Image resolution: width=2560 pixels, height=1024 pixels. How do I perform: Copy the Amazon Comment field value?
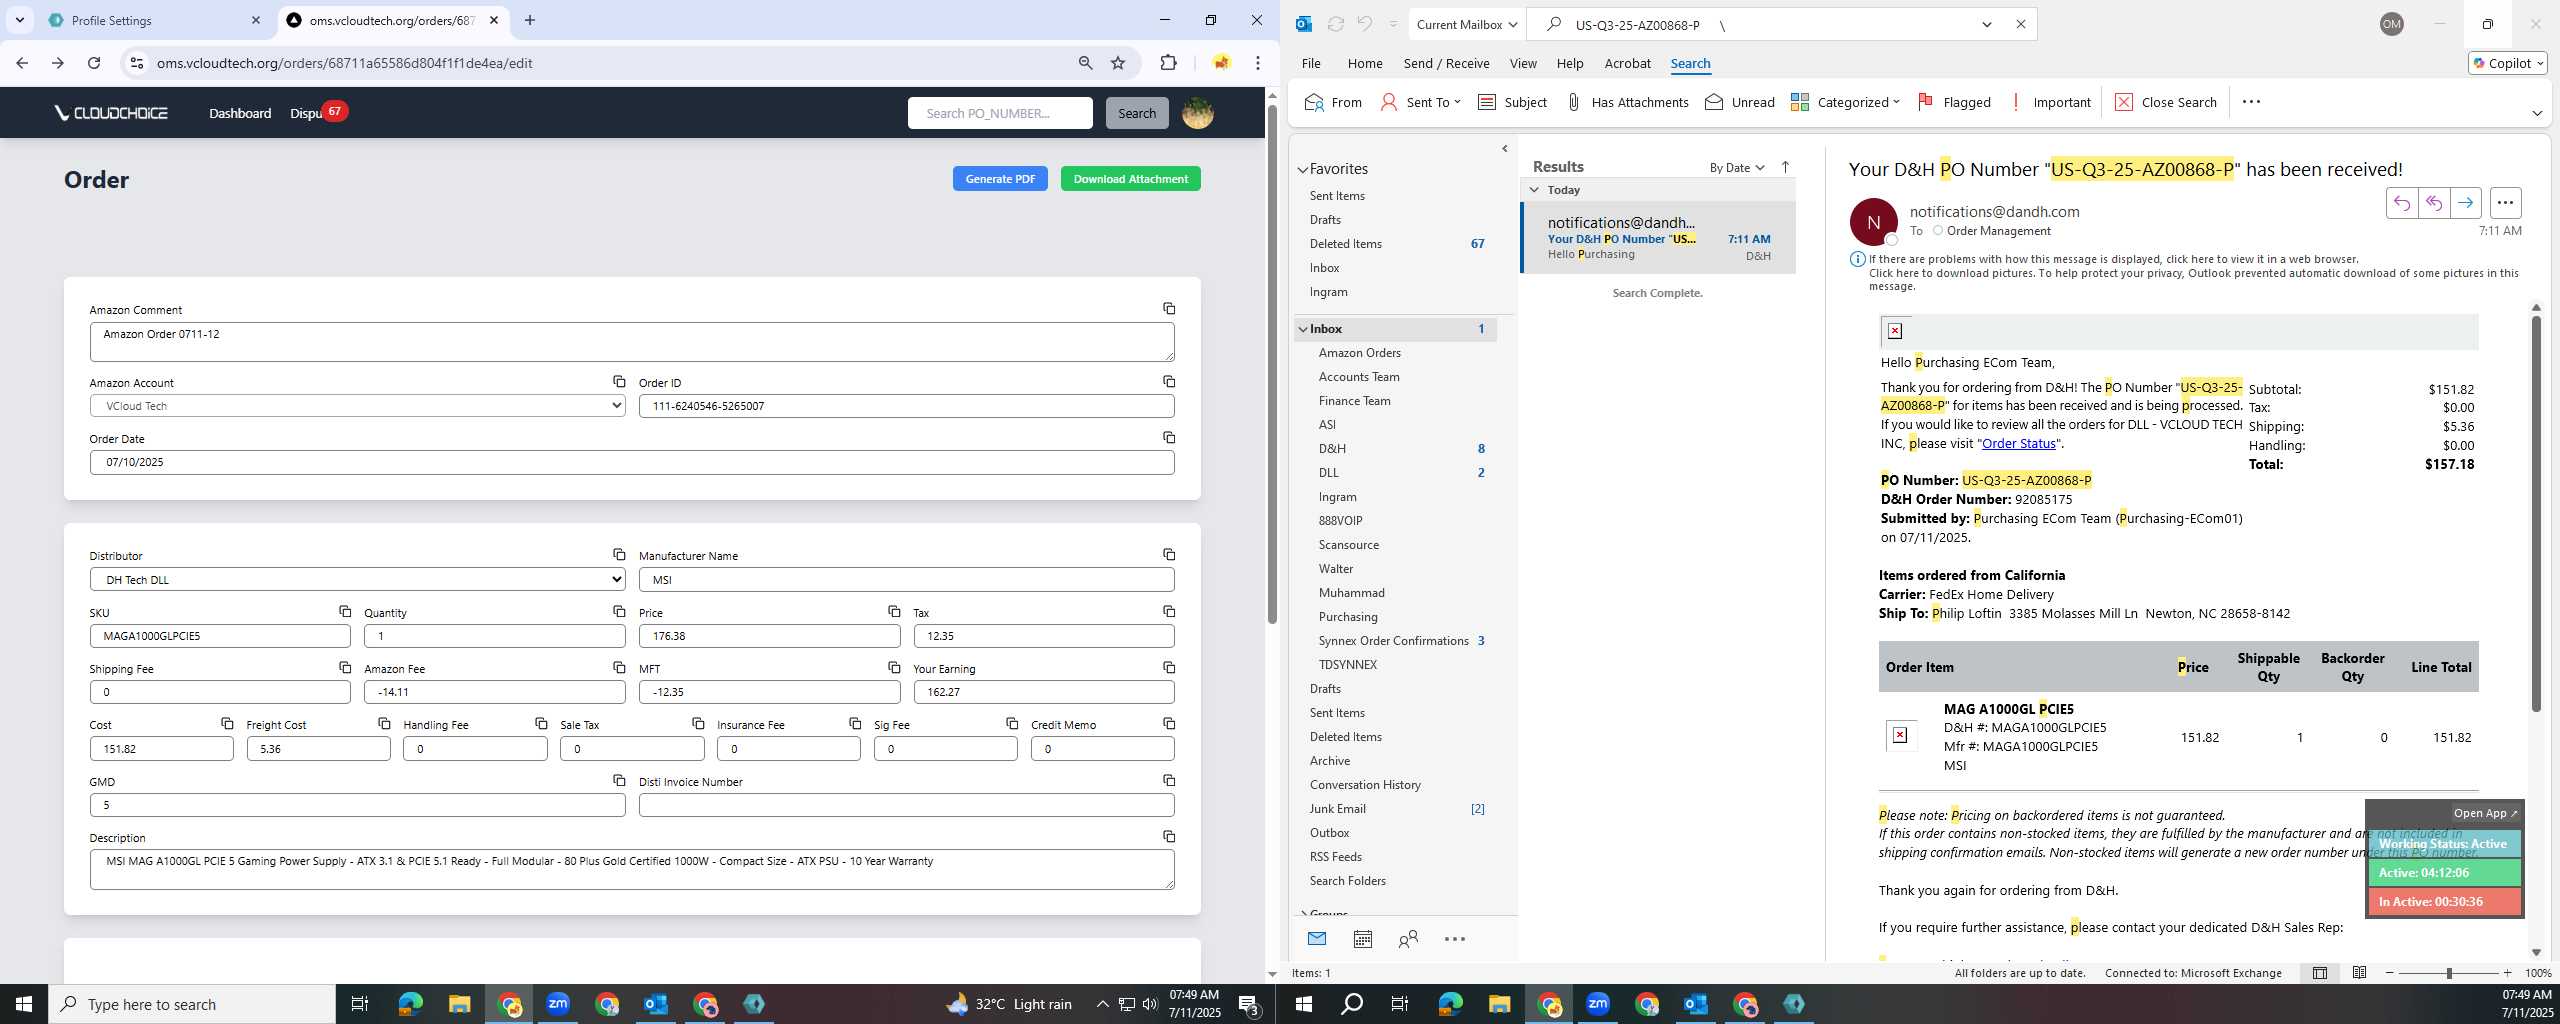[x=1168, y=308]
